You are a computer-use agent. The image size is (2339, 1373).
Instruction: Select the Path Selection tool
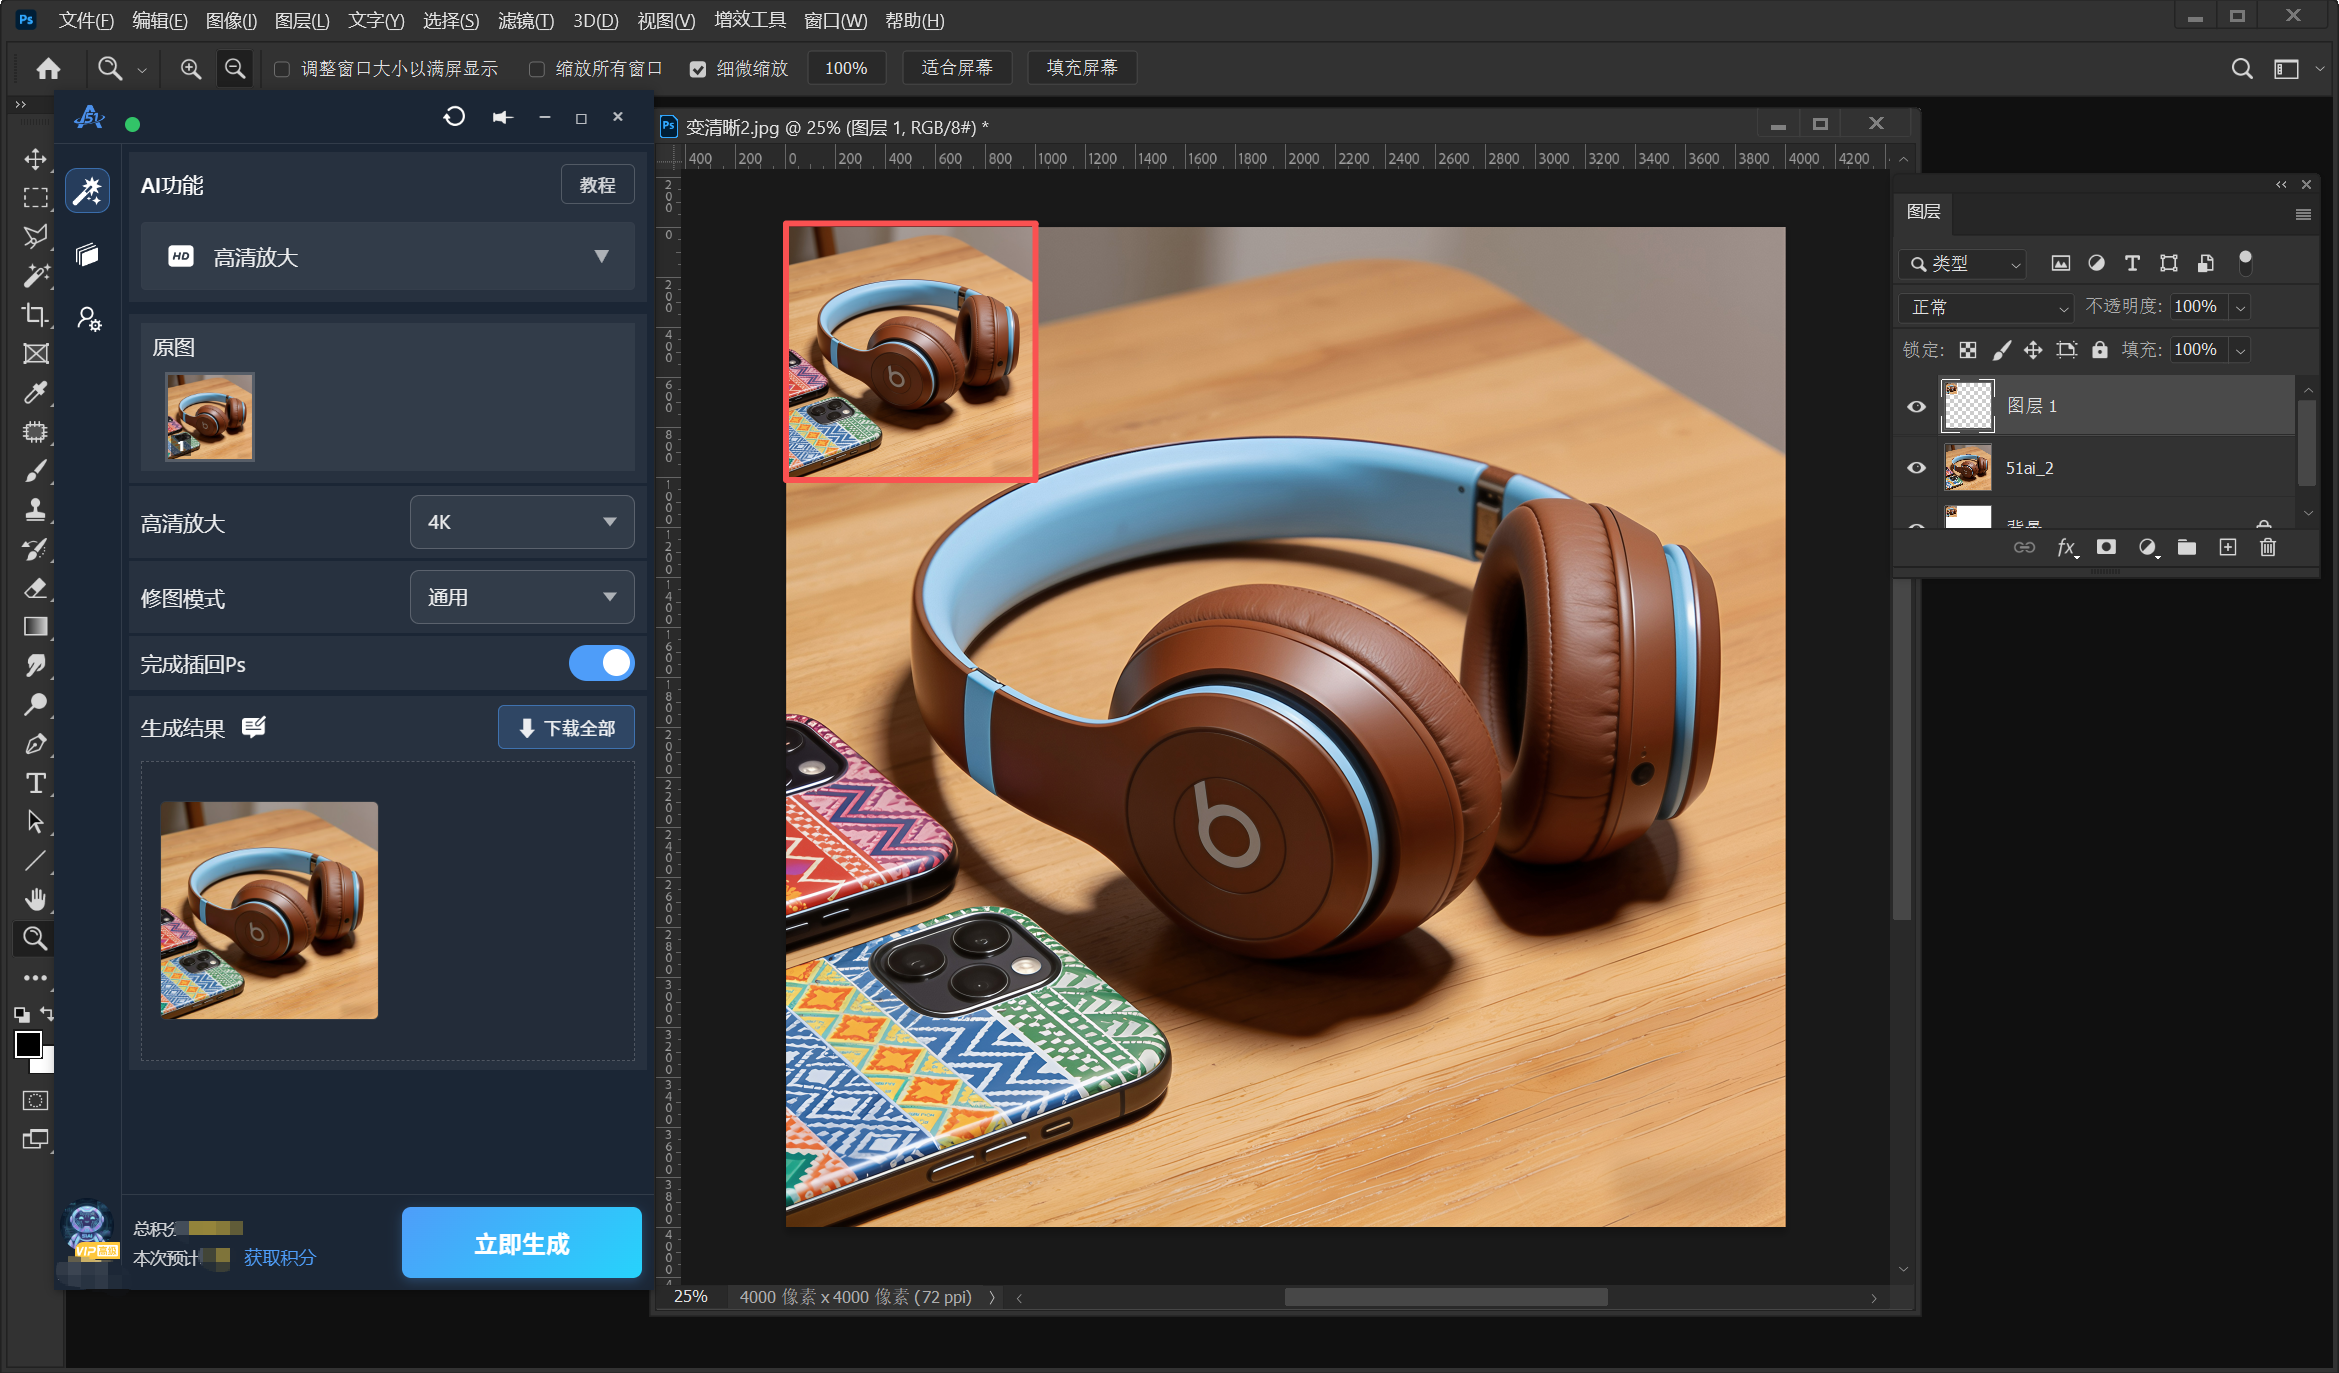[x=35, y=822]
